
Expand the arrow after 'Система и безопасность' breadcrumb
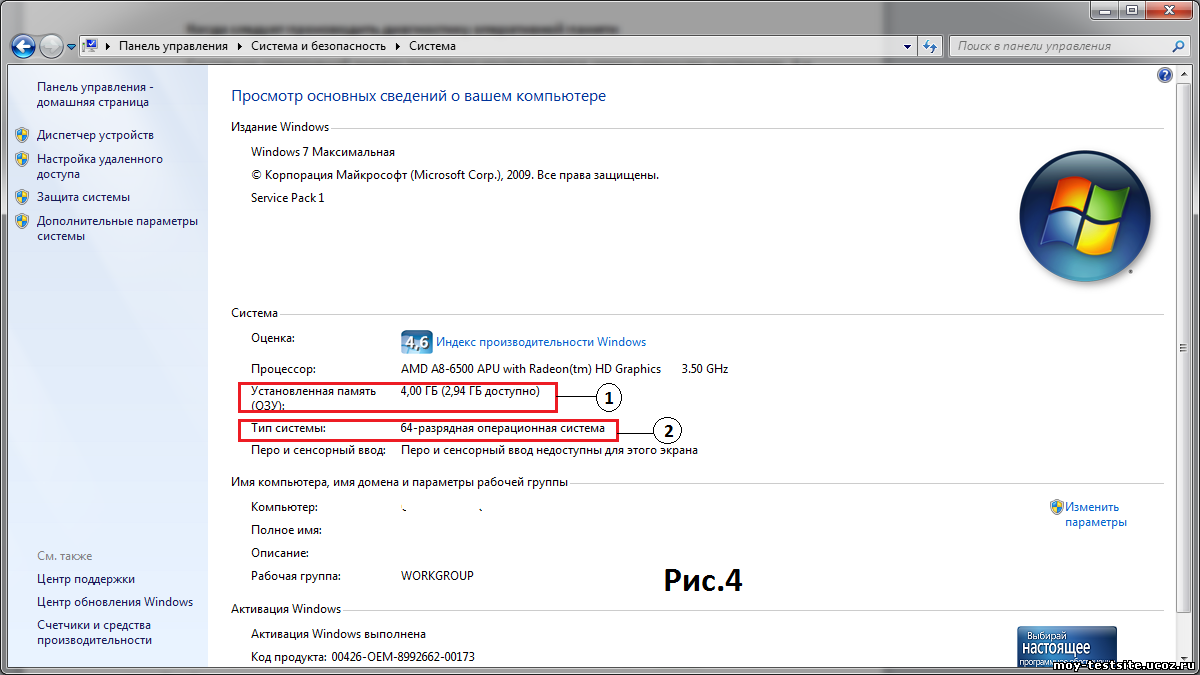point(399,46)
